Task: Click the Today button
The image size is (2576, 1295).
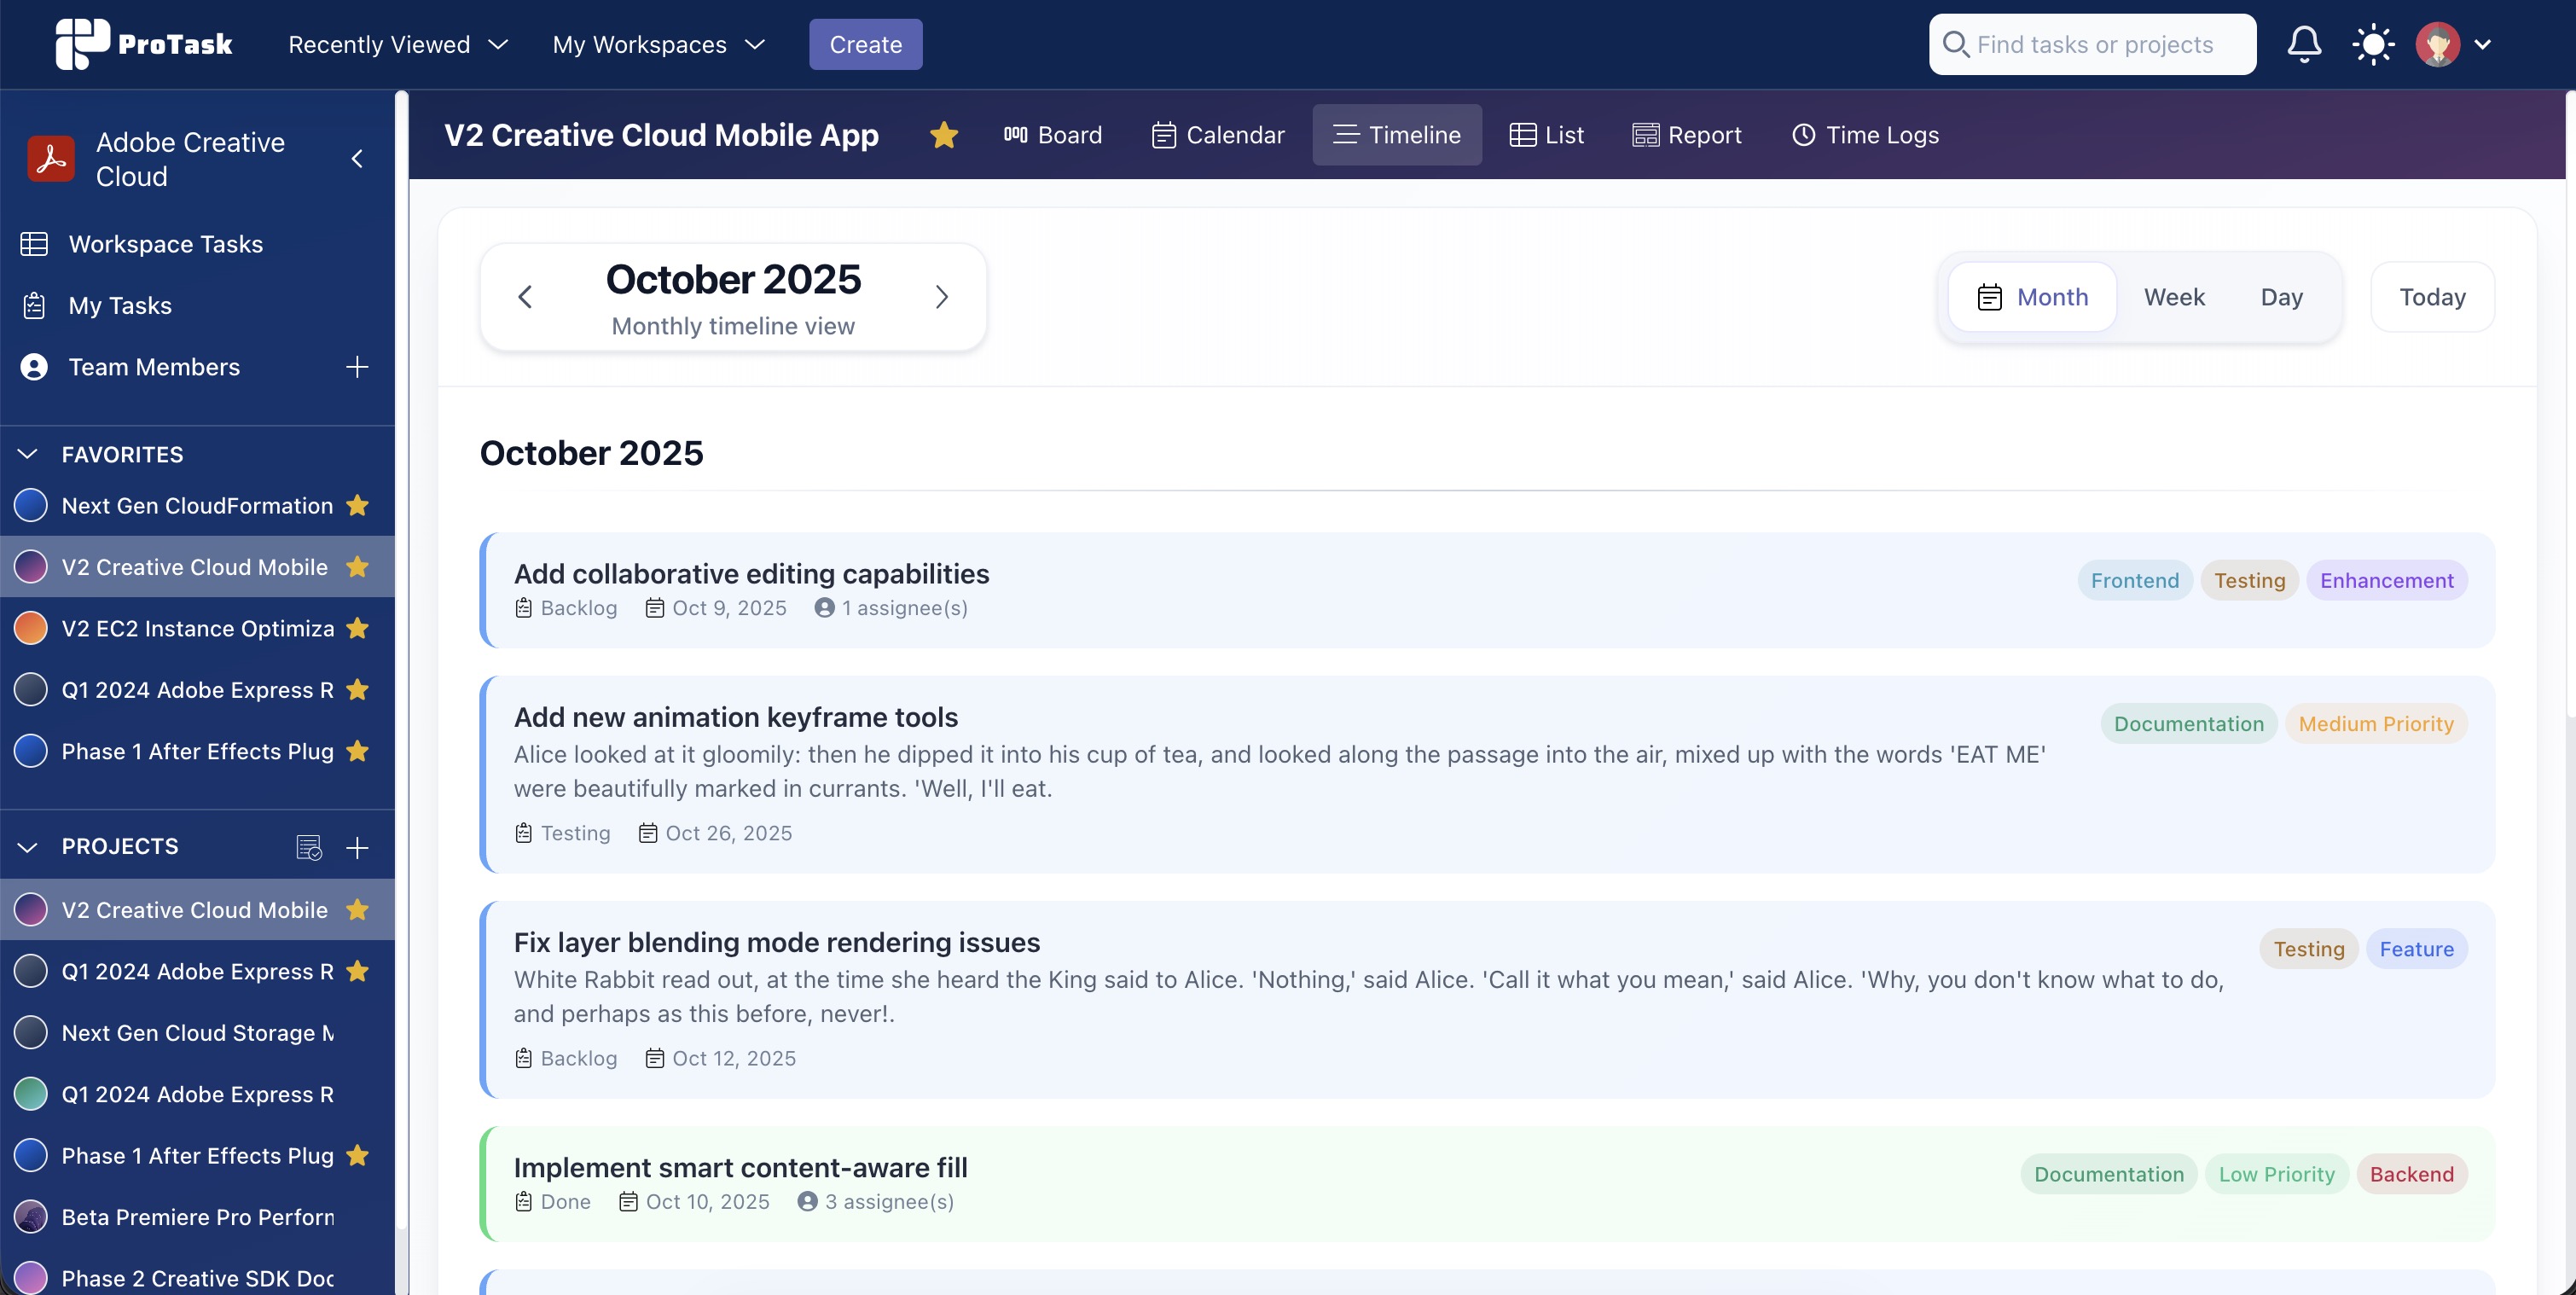Action: click(x=2431, y=297)
